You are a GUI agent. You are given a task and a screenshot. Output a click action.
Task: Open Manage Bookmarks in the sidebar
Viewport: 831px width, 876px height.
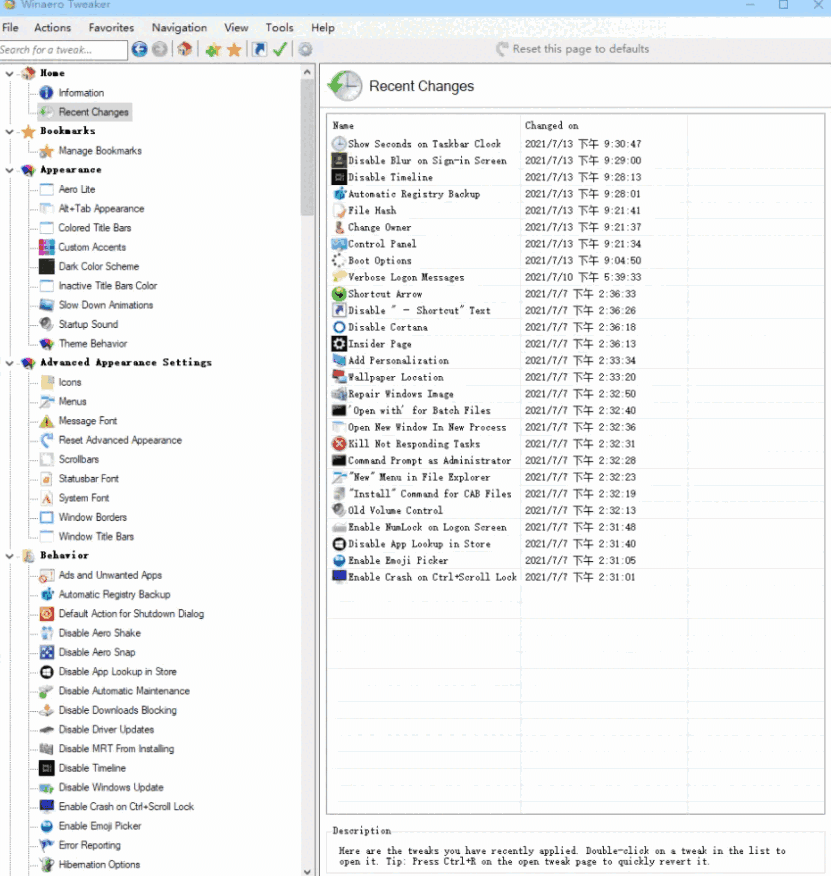coord(99,151)
